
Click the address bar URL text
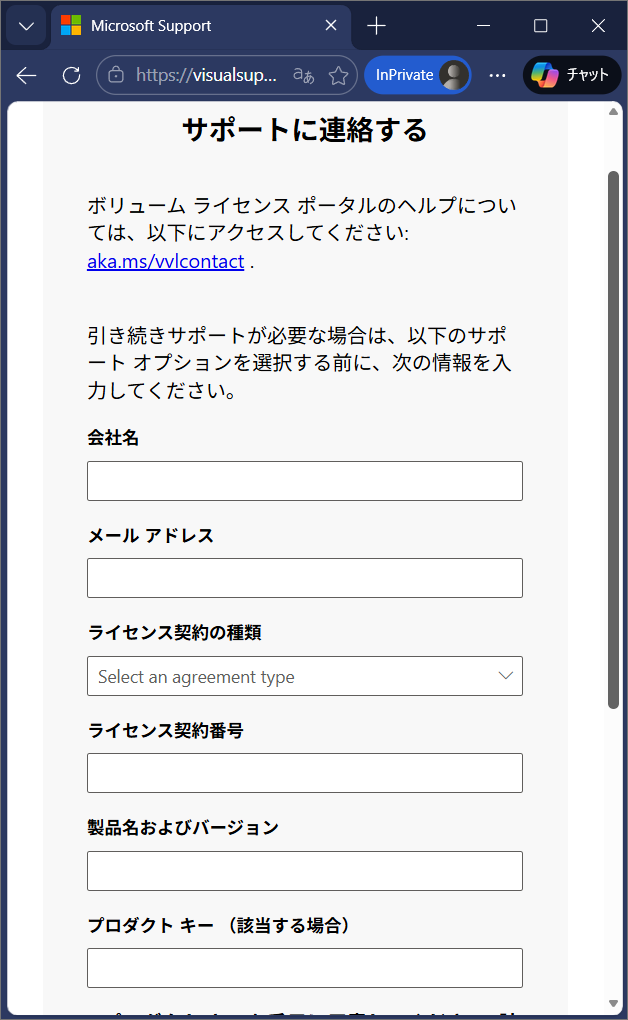[206, 75]
